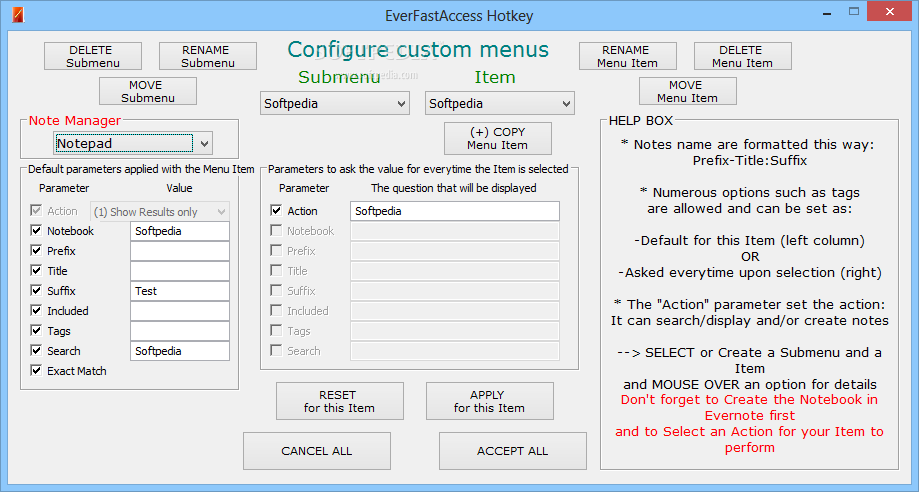Click the 'Configure custom menus' heading
The width and height of the screenshot is (919, 492).
click(418, 50)
